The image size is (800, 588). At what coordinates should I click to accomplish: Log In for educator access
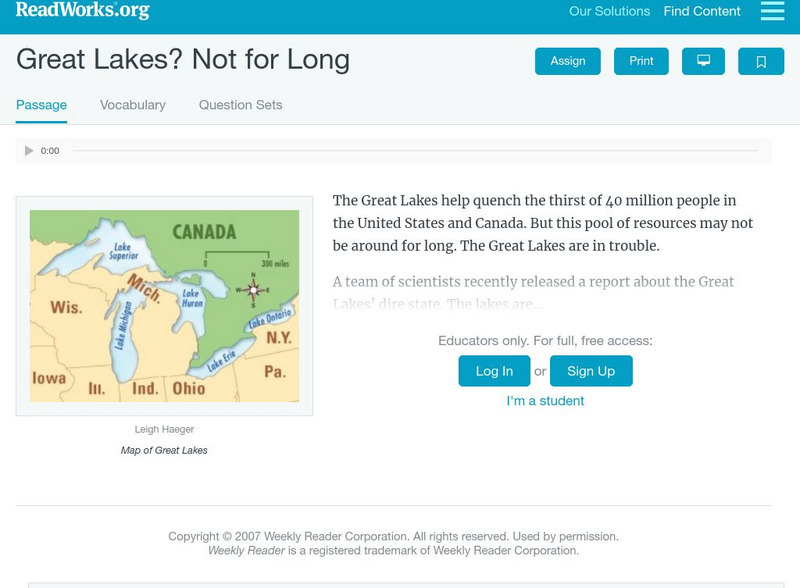(x=497, y=370)
